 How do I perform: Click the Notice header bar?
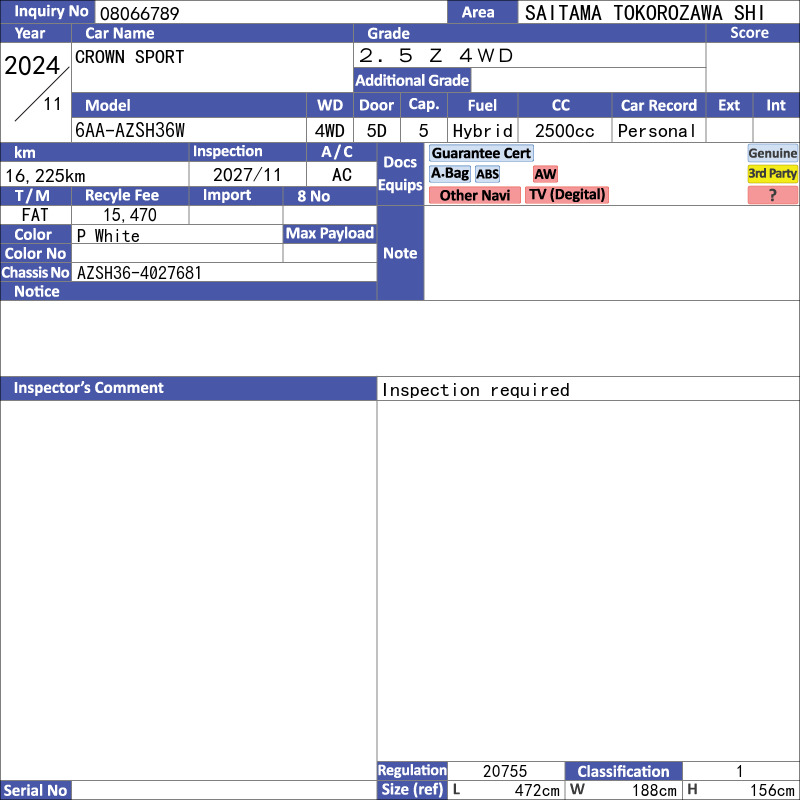188,291
